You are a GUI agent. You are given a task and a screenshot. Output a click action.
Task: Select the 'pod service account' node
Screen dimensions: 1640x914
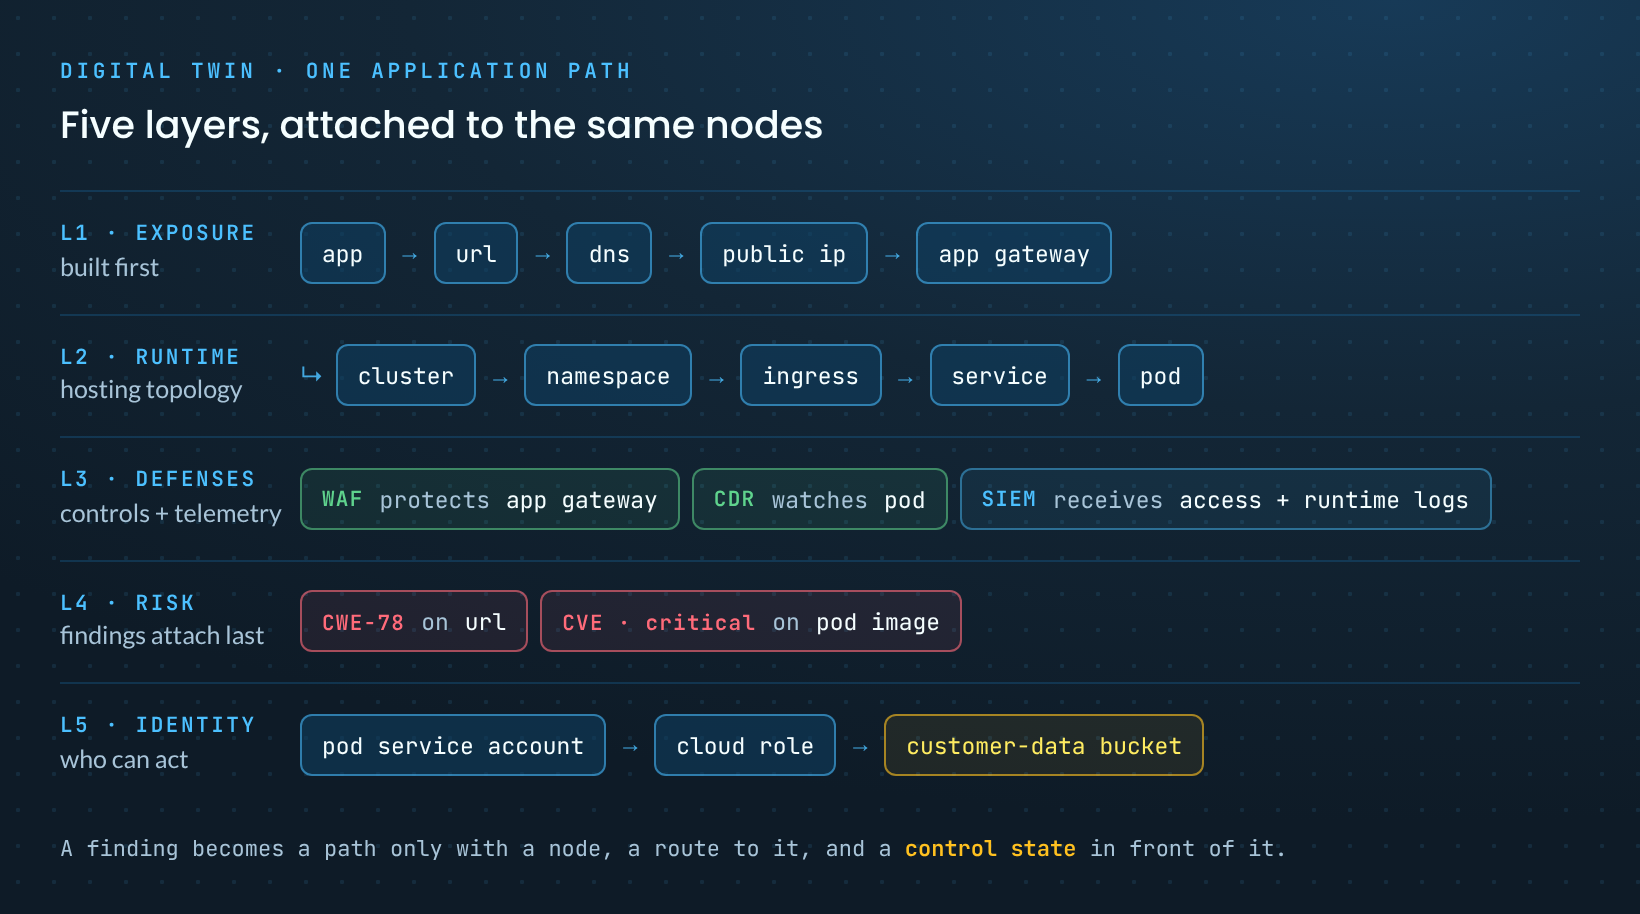[x=453, y=745]
